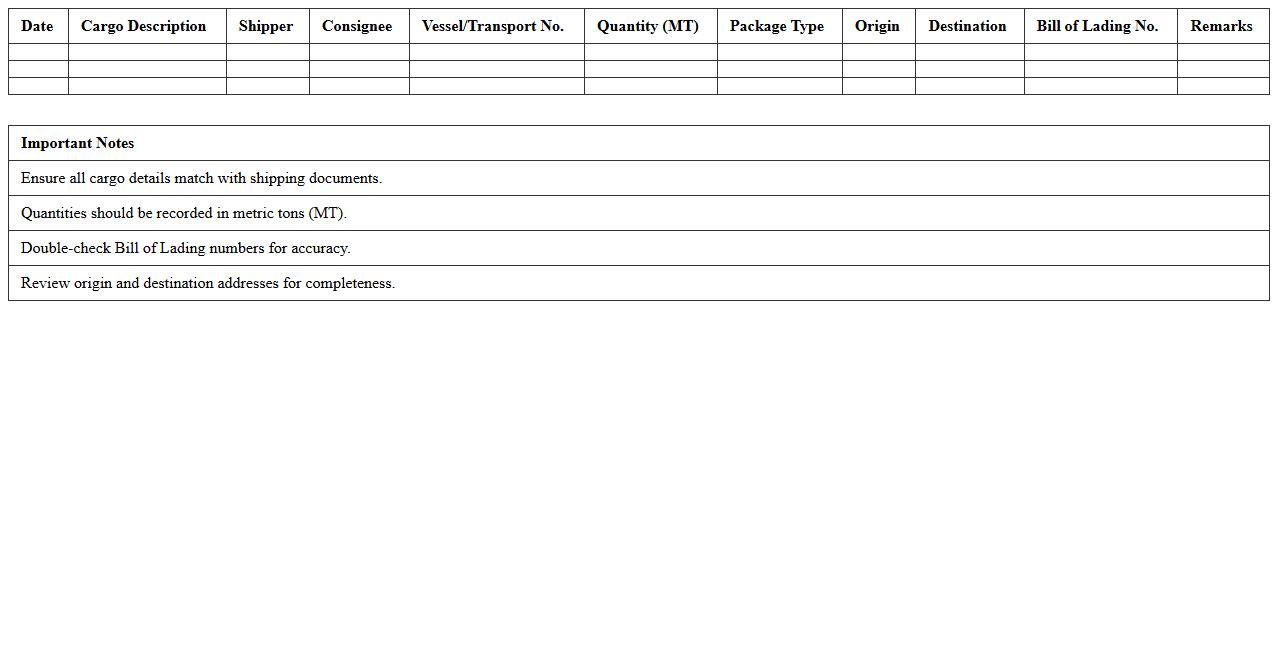Image resolution: width=1278 pixels, height=650 pixels.
Task: Select the note about metric tons recording
Action: click(637, 212)
